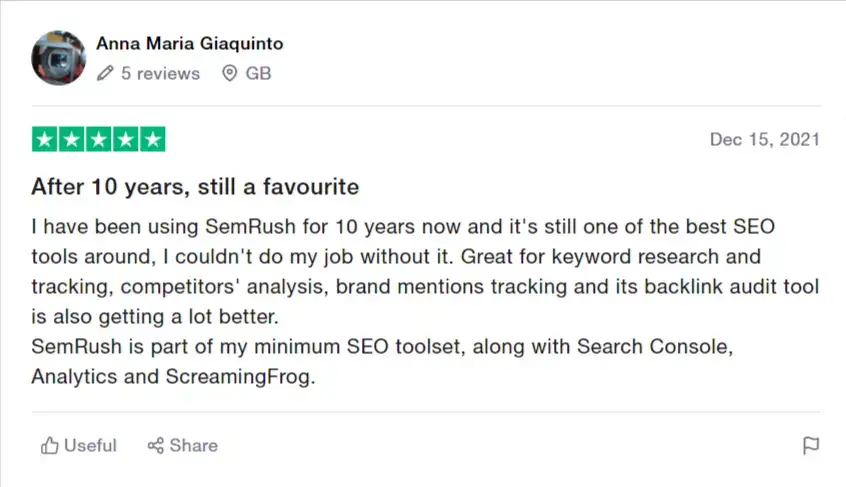
Task: Click the GB country label
Action: pos(258,74)
